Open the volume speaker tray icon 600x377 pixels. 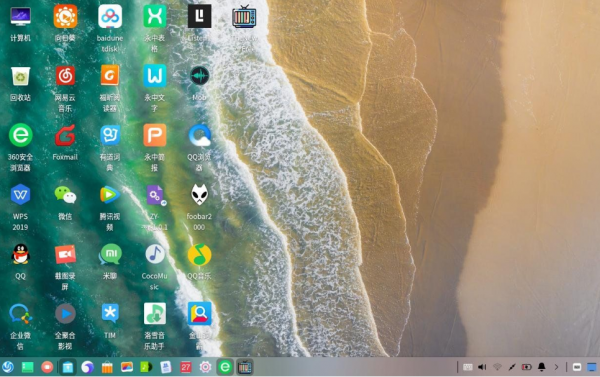click(482, 367)
